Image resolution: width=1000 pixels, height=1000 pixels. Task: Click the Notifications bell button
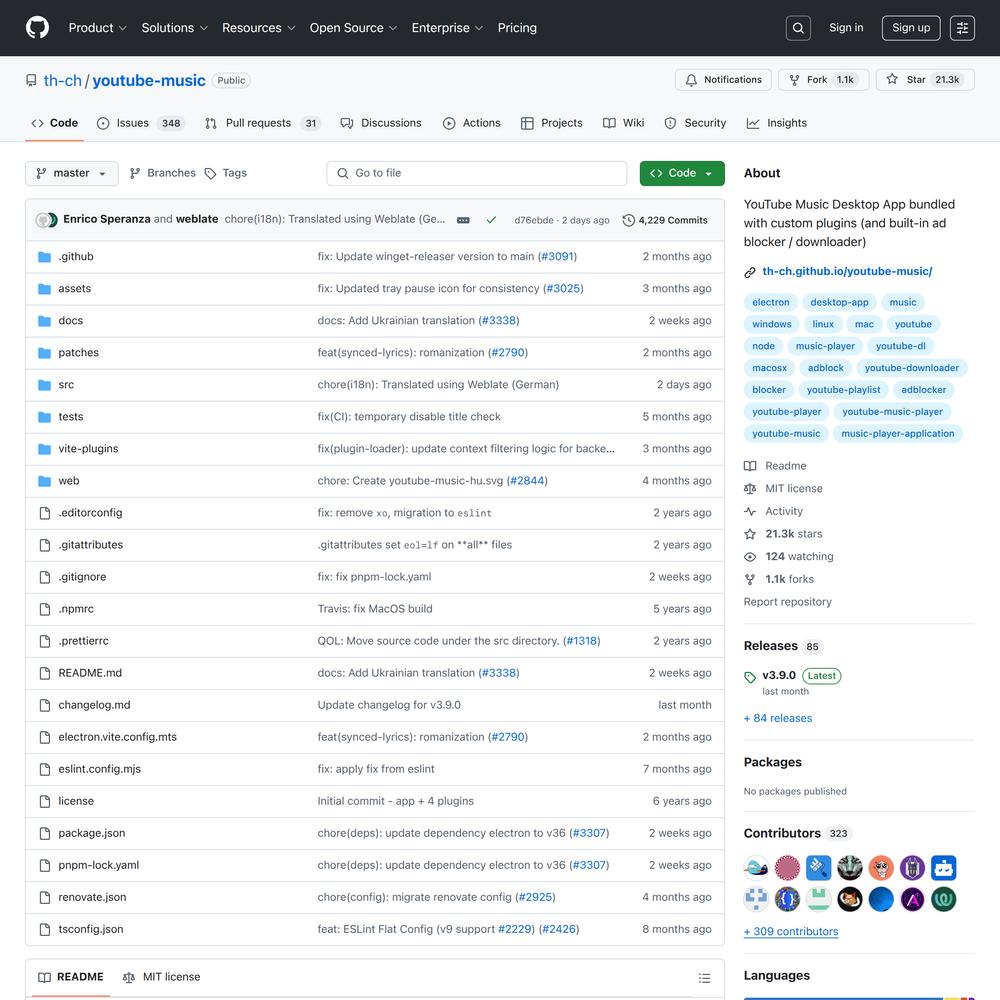[723, 80]
